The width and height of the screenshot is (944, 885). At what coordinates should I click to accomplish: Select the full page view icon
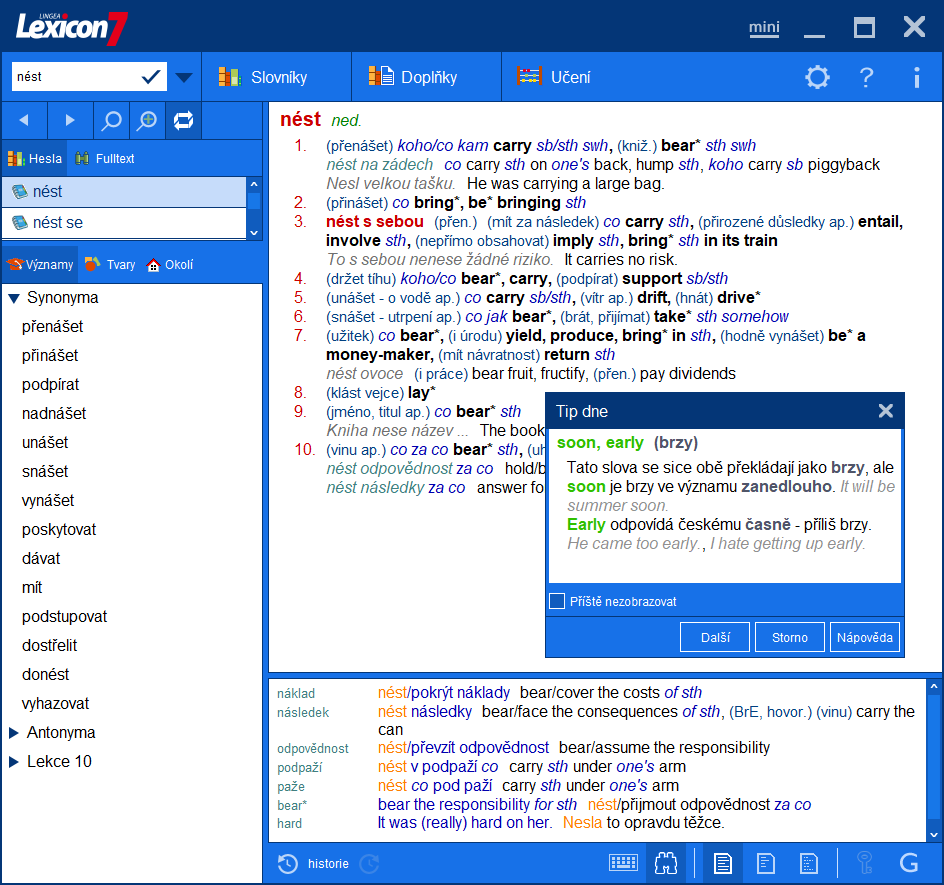click(722, 863)
